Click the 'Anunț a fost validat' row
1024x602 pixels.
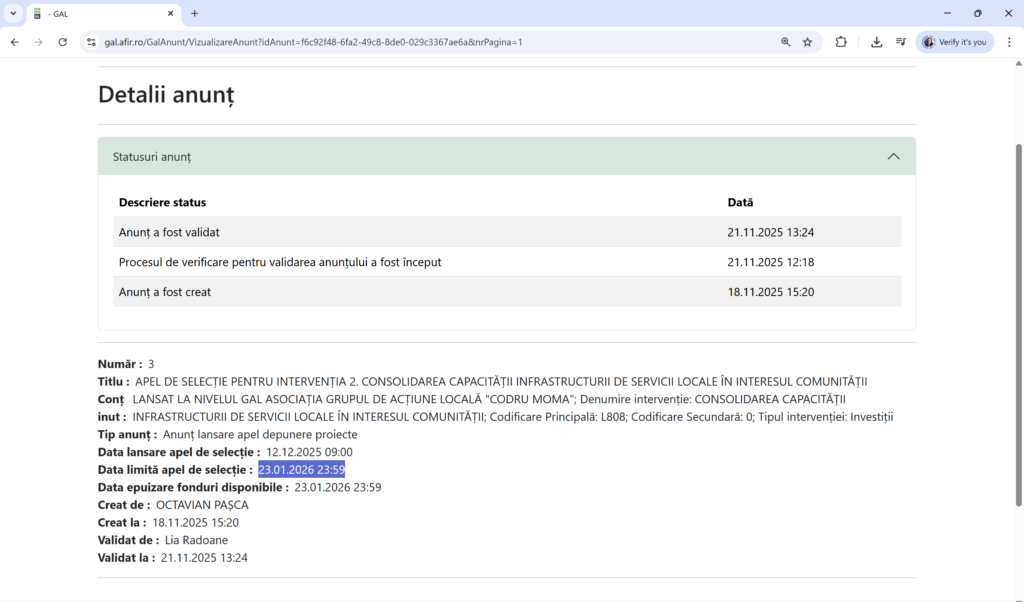[507, 232]
